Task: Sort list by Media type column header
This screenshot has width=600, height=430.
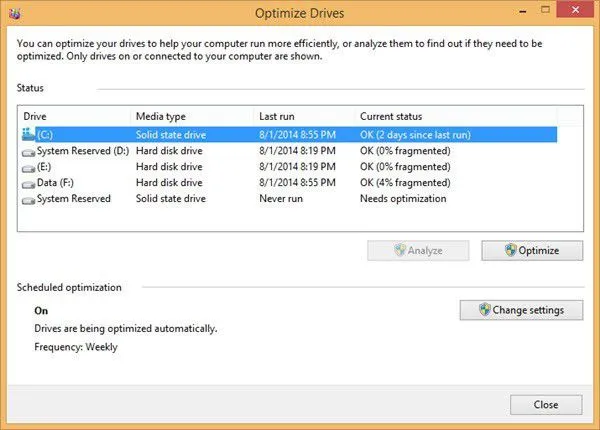Action: pyautogui.click(x=190, y=116)
